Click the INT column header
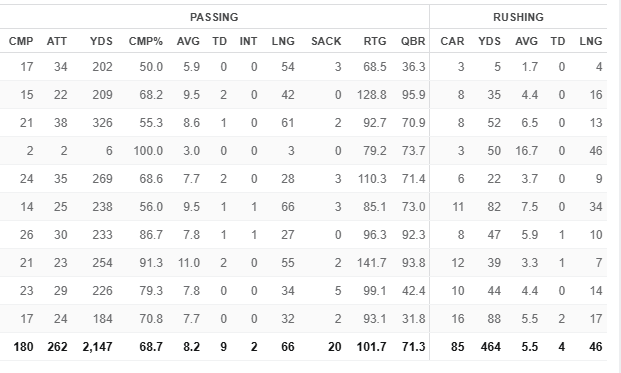Screen dimensions: 621x373 (248, 41)
